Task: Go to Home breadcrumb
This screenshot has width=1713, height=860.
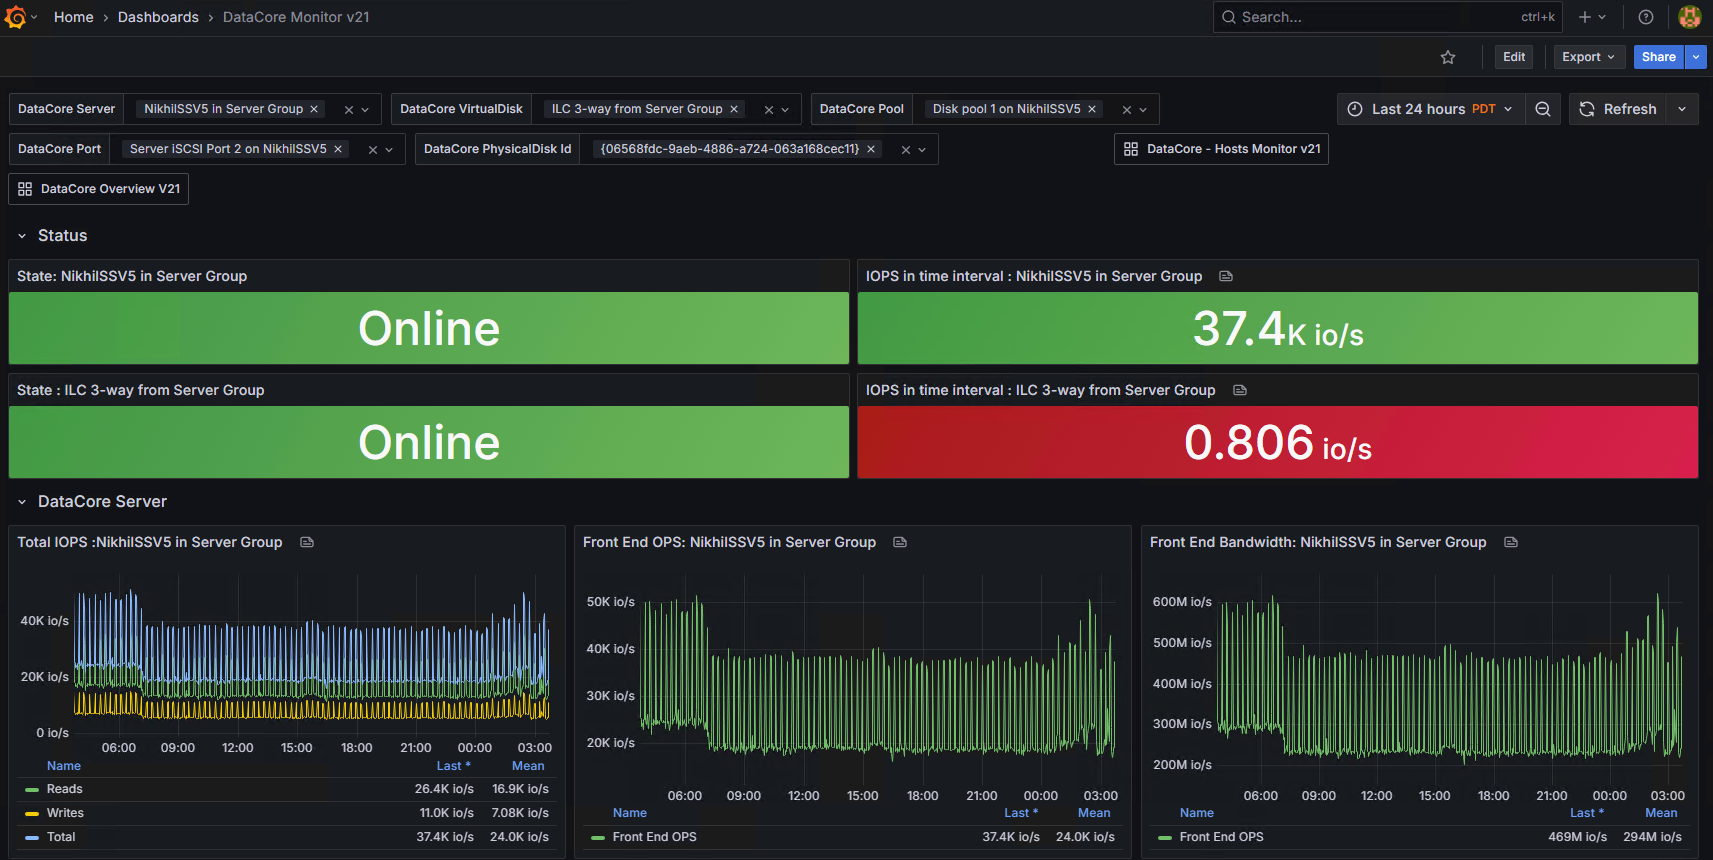Action: coord(74,17)
